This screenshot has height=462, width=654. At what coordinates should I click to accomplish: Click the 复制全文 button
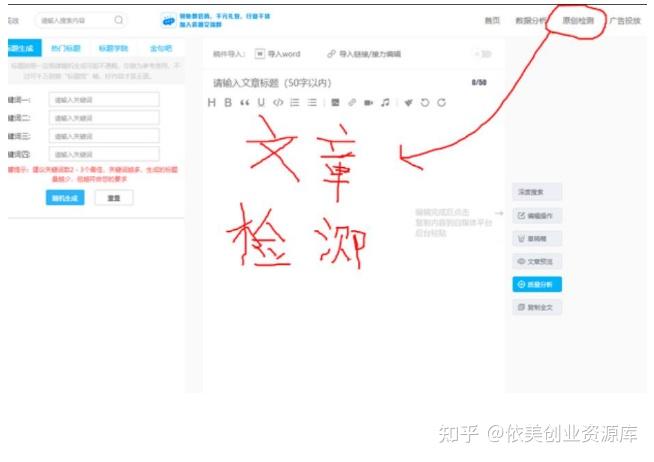[537, 307]
